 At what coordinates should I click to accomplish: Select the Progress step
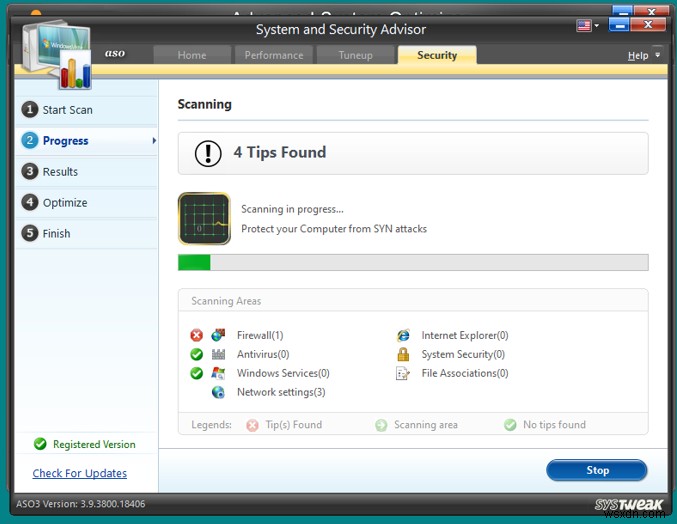point(86,141)
